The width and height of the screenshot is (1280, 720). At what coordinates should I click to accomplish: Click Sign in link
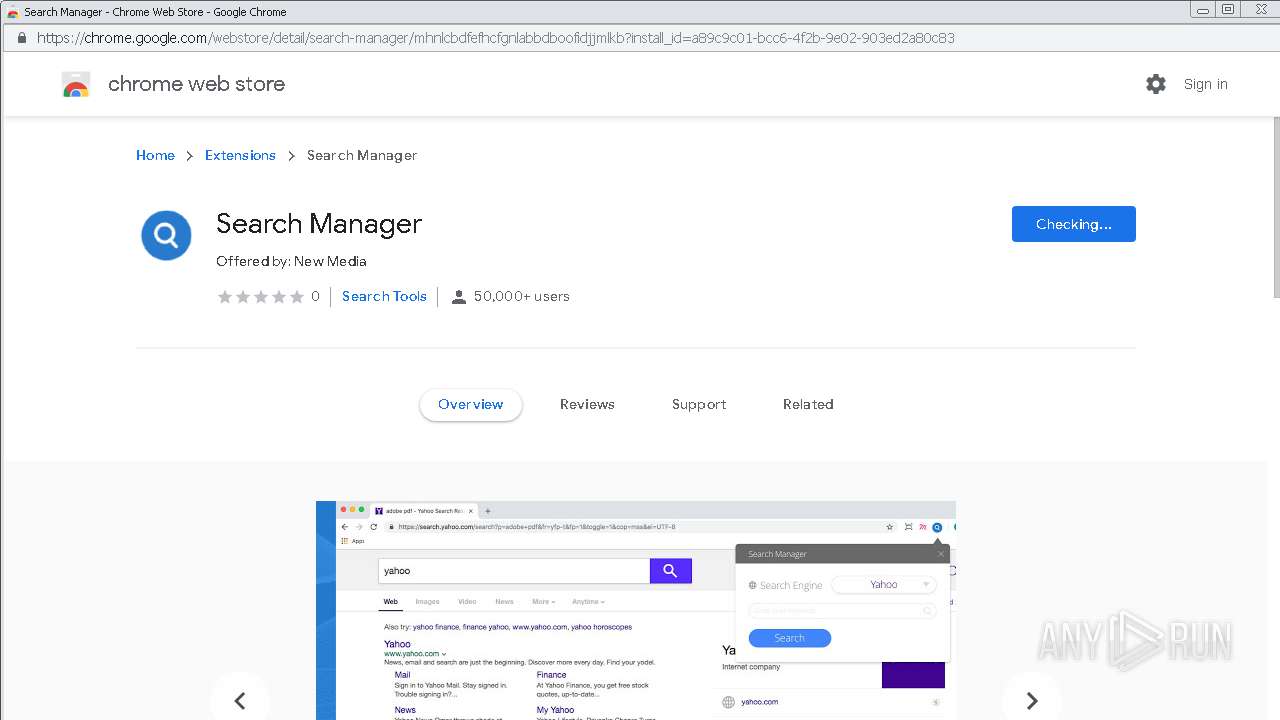[1205, 84]
